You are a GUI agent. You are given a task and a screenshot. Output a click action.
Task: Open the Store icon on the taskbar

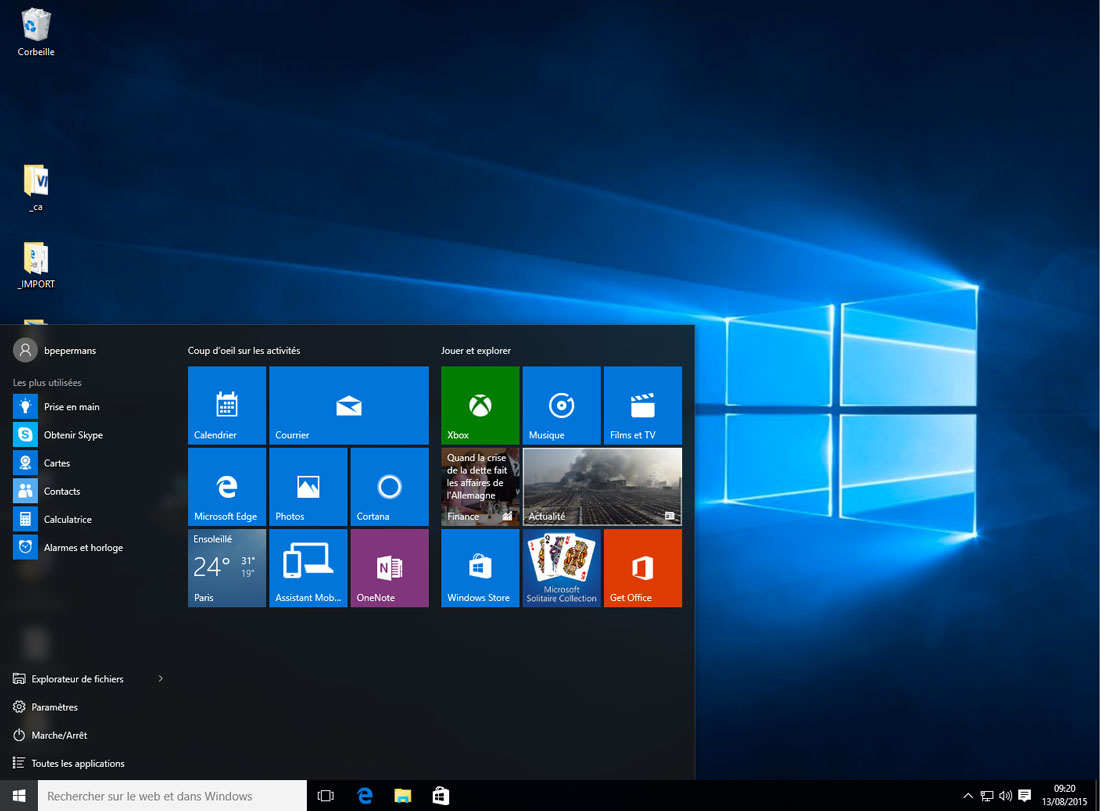tap(441, 796)
